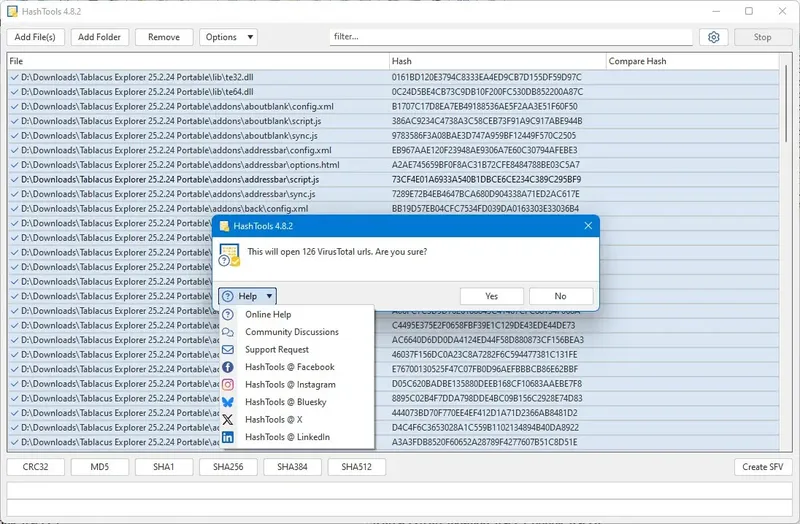This screenshot has width=800, height=524.
Task: Click the Bluesky butterfly icon
Action: 228,402
